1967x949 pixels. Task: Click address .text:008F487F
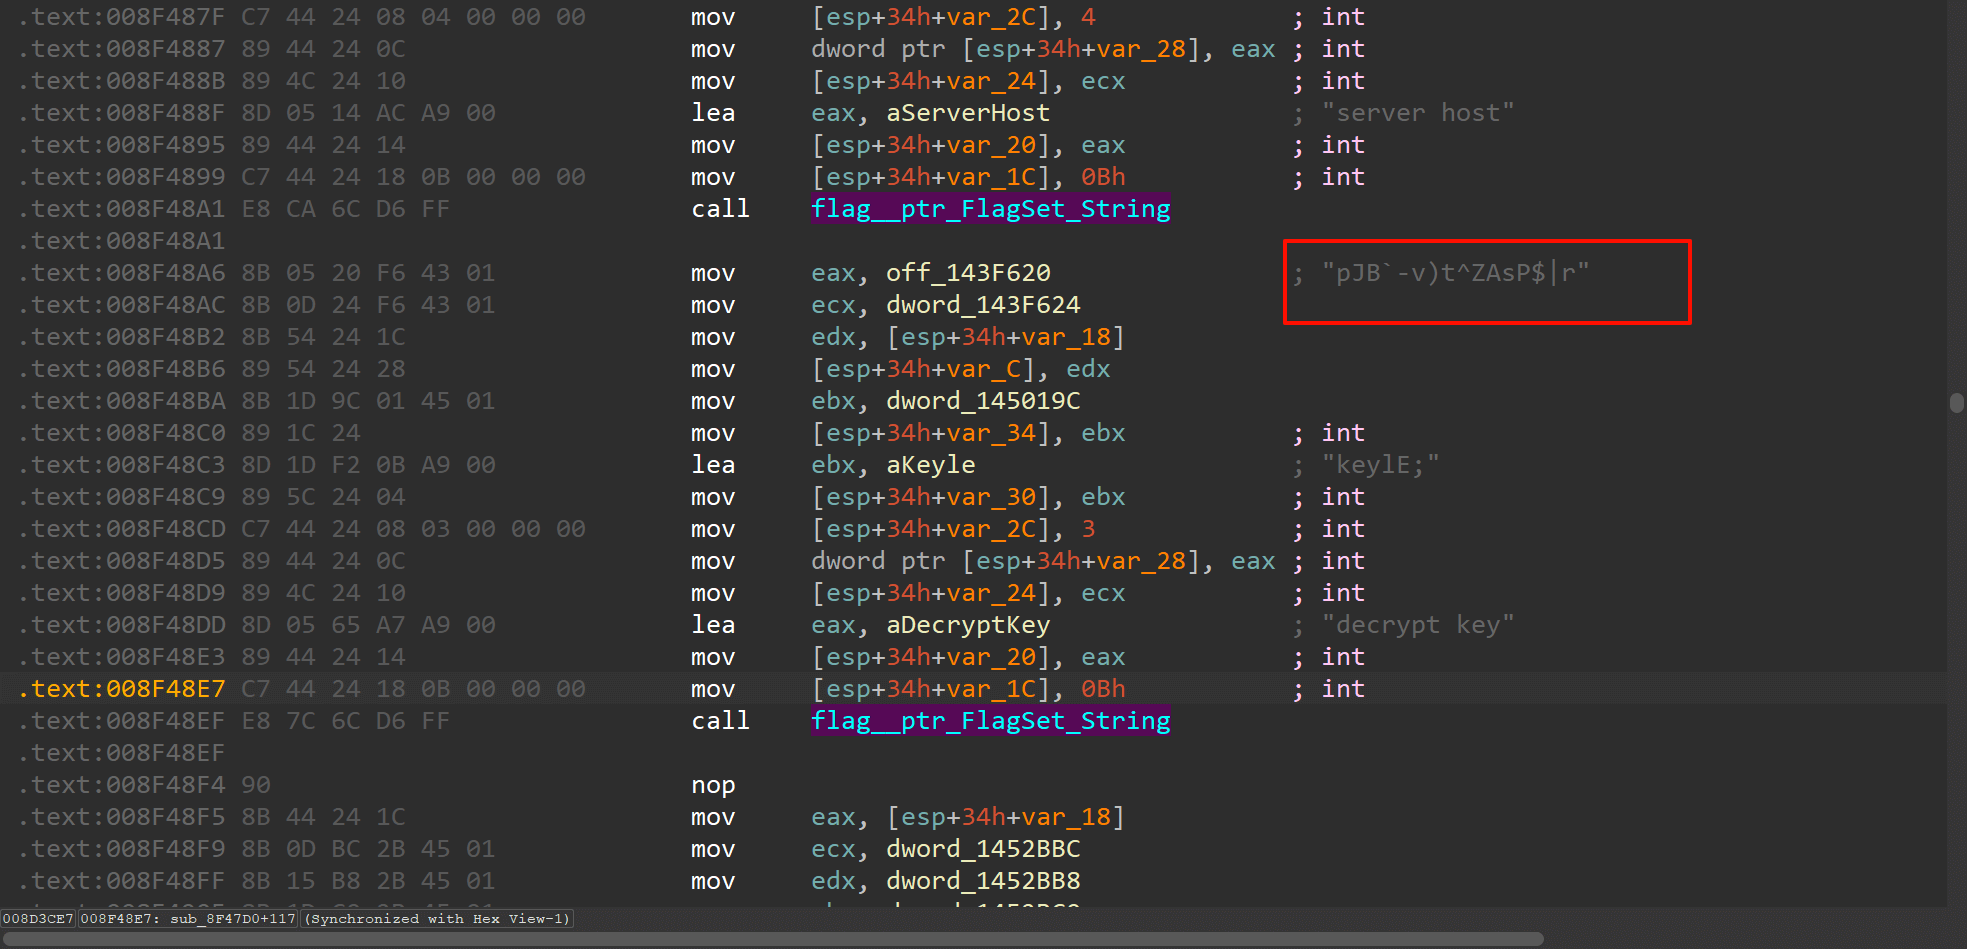pos(122,17)
